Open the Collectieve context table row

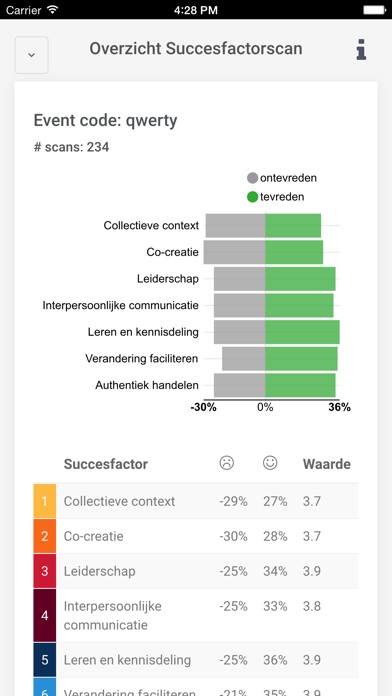coord(196,501)
